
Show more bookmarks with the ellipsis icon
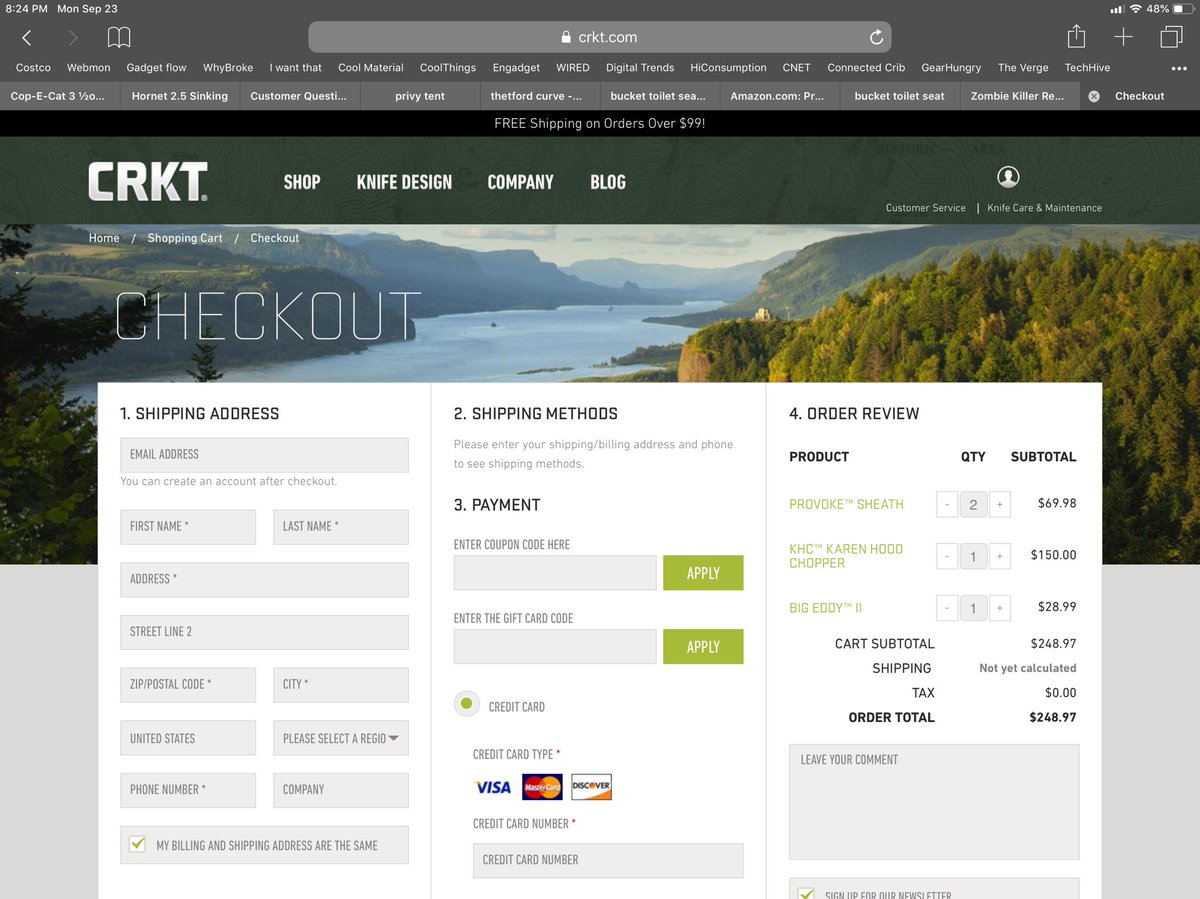pos(1179,68)
